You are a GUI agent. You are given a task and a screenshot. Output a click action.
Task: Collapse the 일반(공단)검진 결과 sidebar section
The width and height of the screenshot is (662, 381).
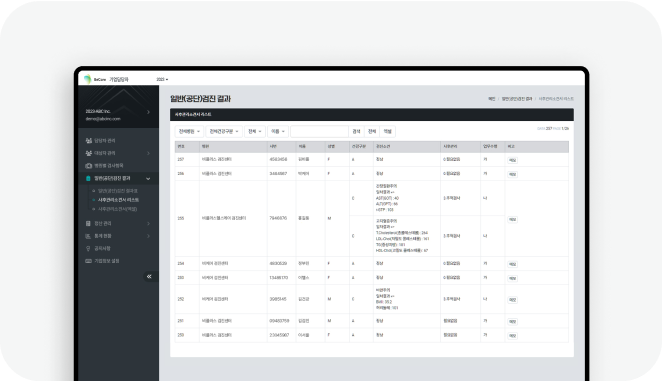tap(148, 179)
